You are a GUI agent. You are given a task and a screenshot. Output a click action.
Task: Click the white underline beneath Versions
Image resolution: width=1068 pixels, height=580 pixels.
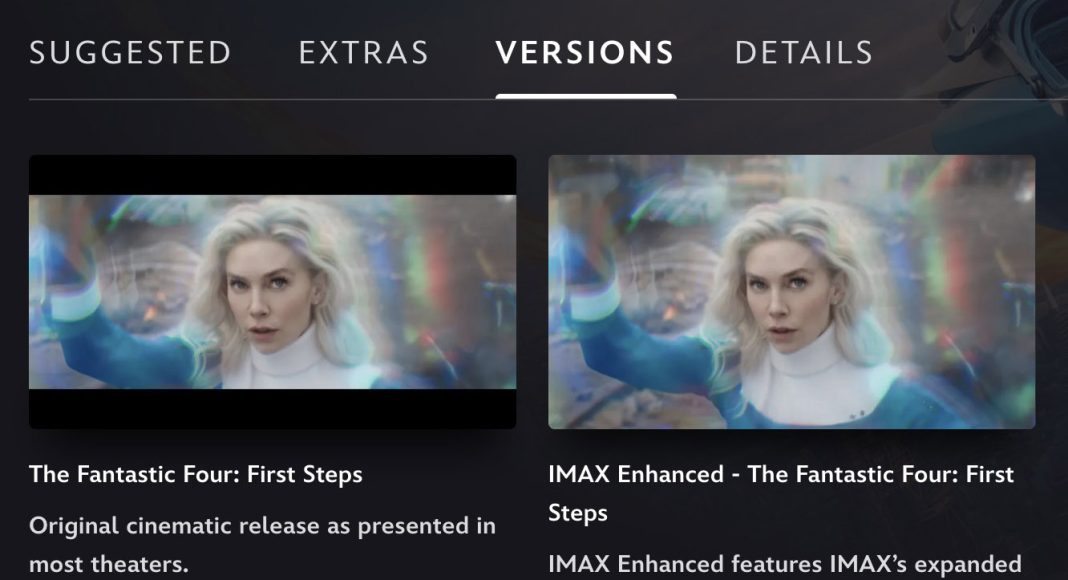586,97
